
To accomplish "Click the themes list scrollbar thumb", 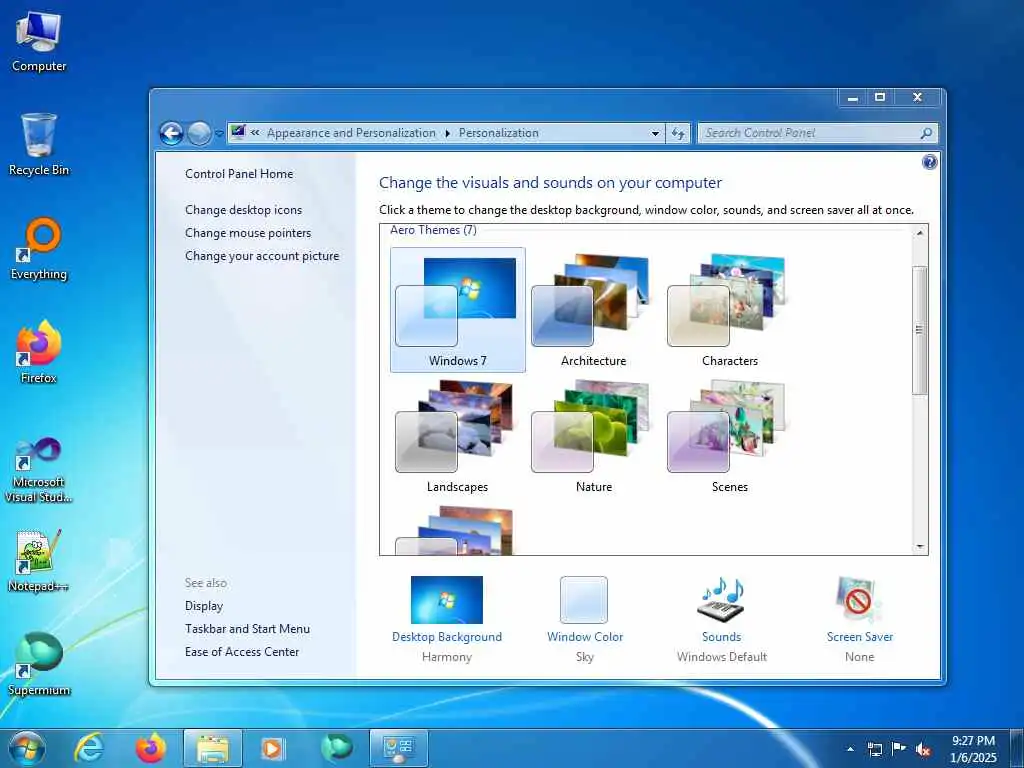I will 920,330.
